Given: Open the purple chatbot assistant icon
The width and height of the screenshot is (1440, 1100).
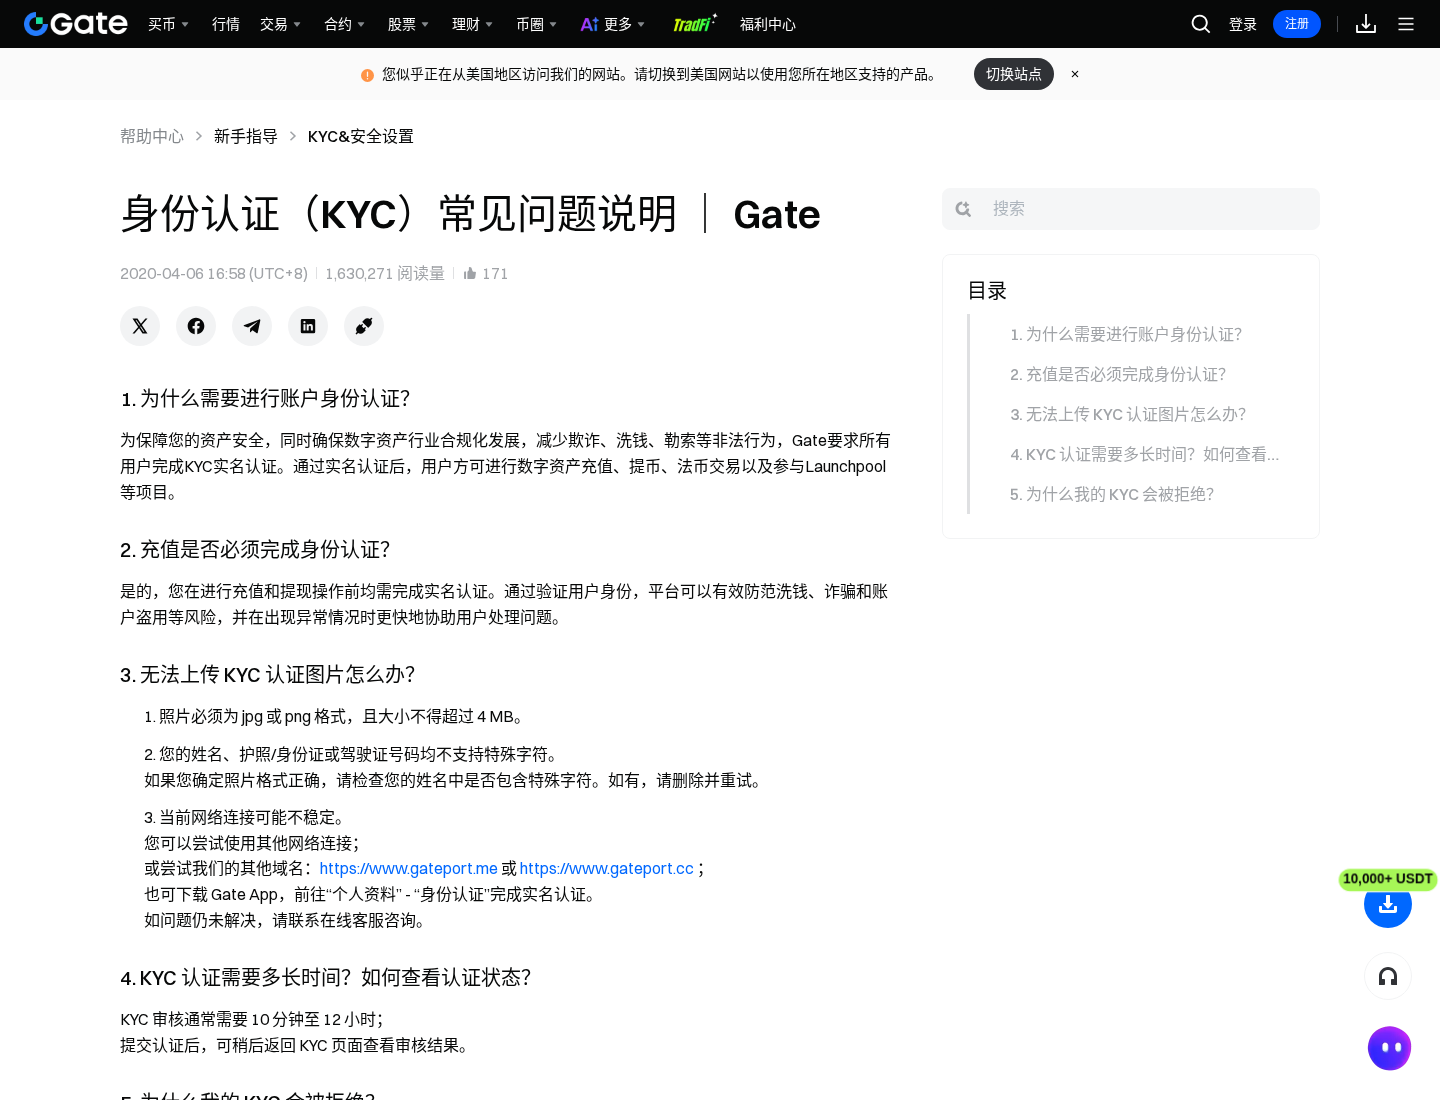Looking at the screenshot, I should coord(1390,1048).
